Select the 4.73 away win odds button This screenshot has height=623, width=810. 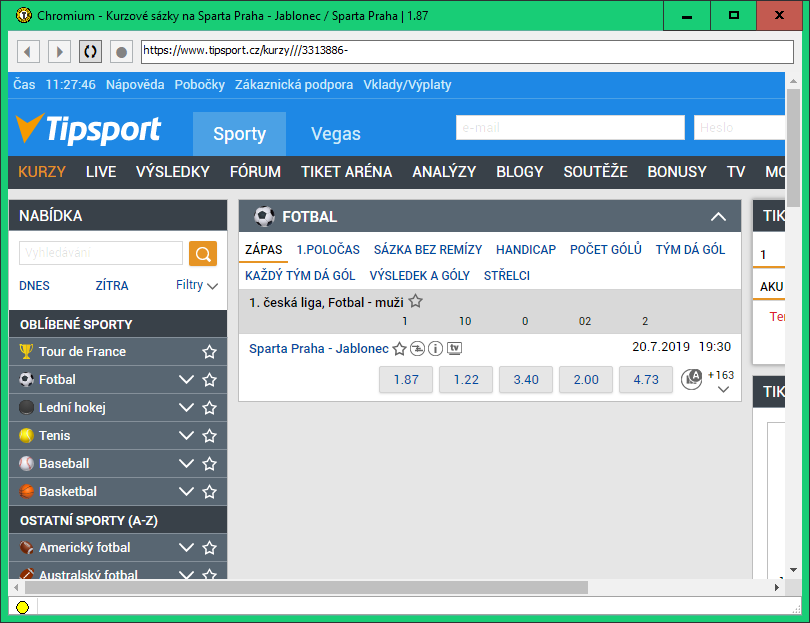click(646, 380)
